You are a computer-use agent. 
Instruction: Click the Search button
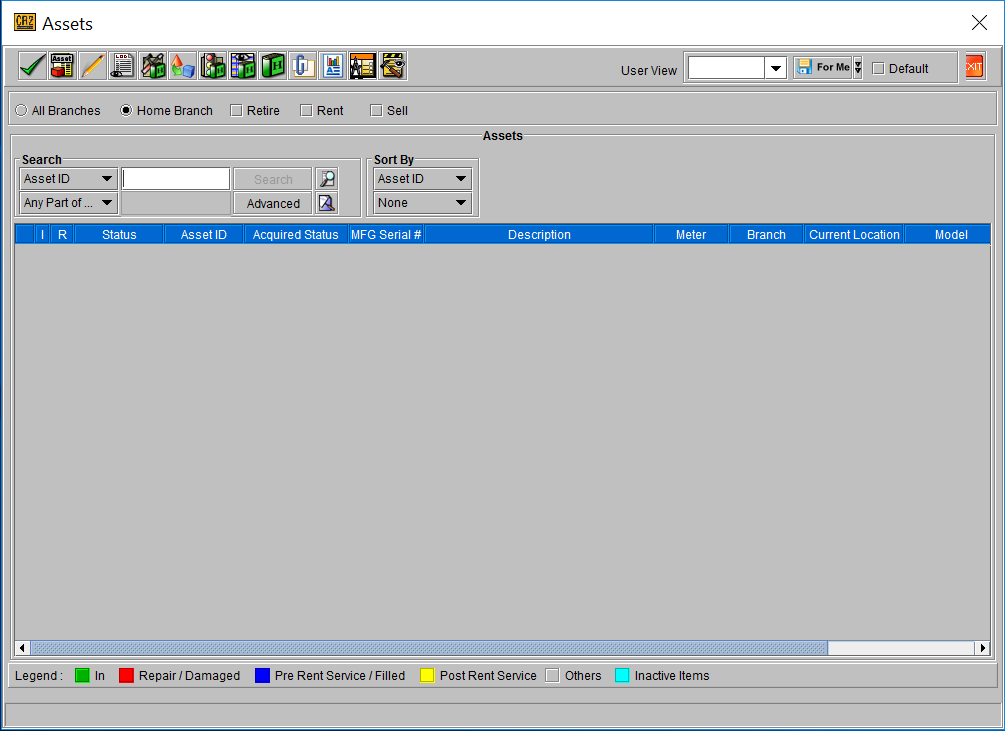273,179
